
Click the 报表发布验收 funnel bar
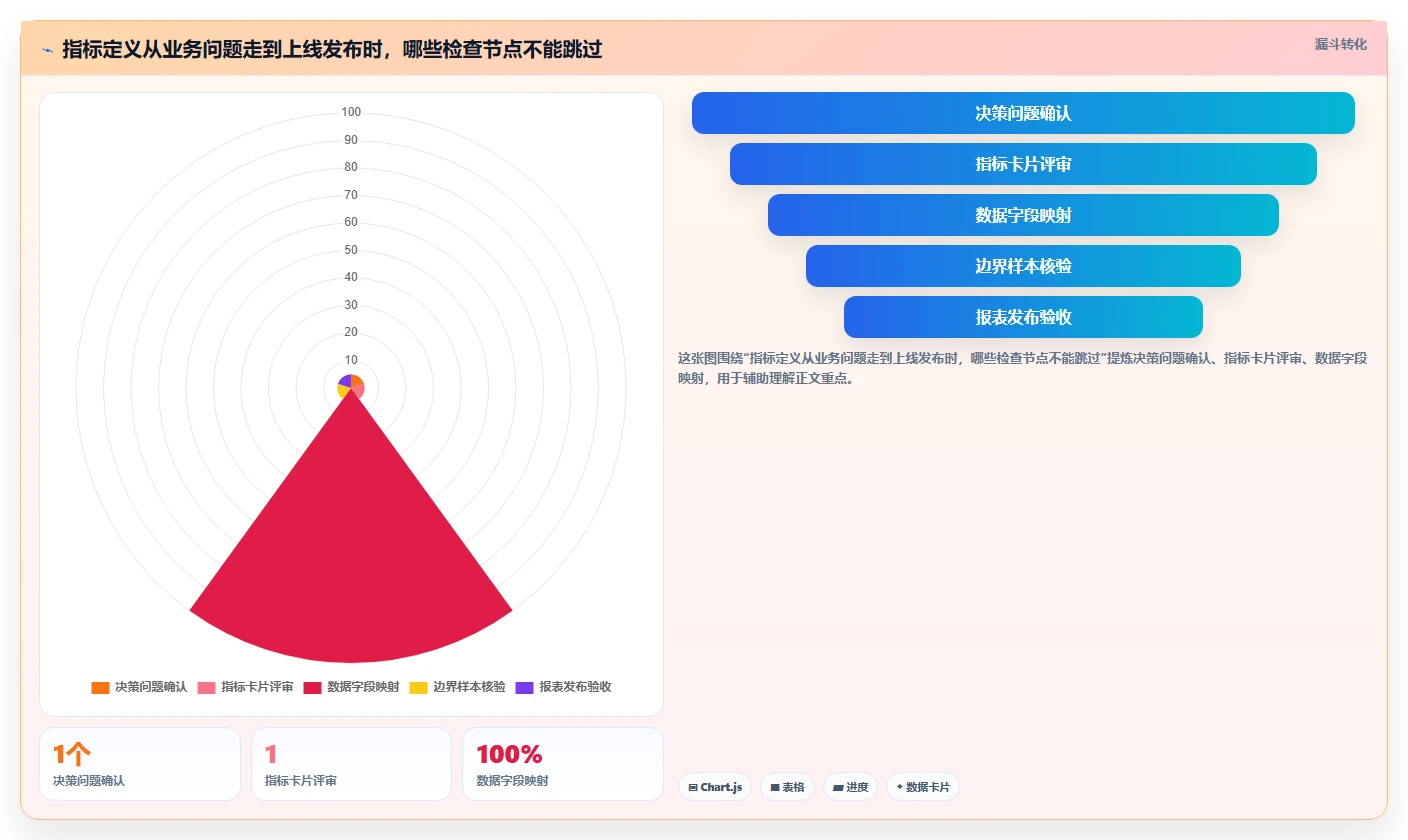(x=1023, y=317)
